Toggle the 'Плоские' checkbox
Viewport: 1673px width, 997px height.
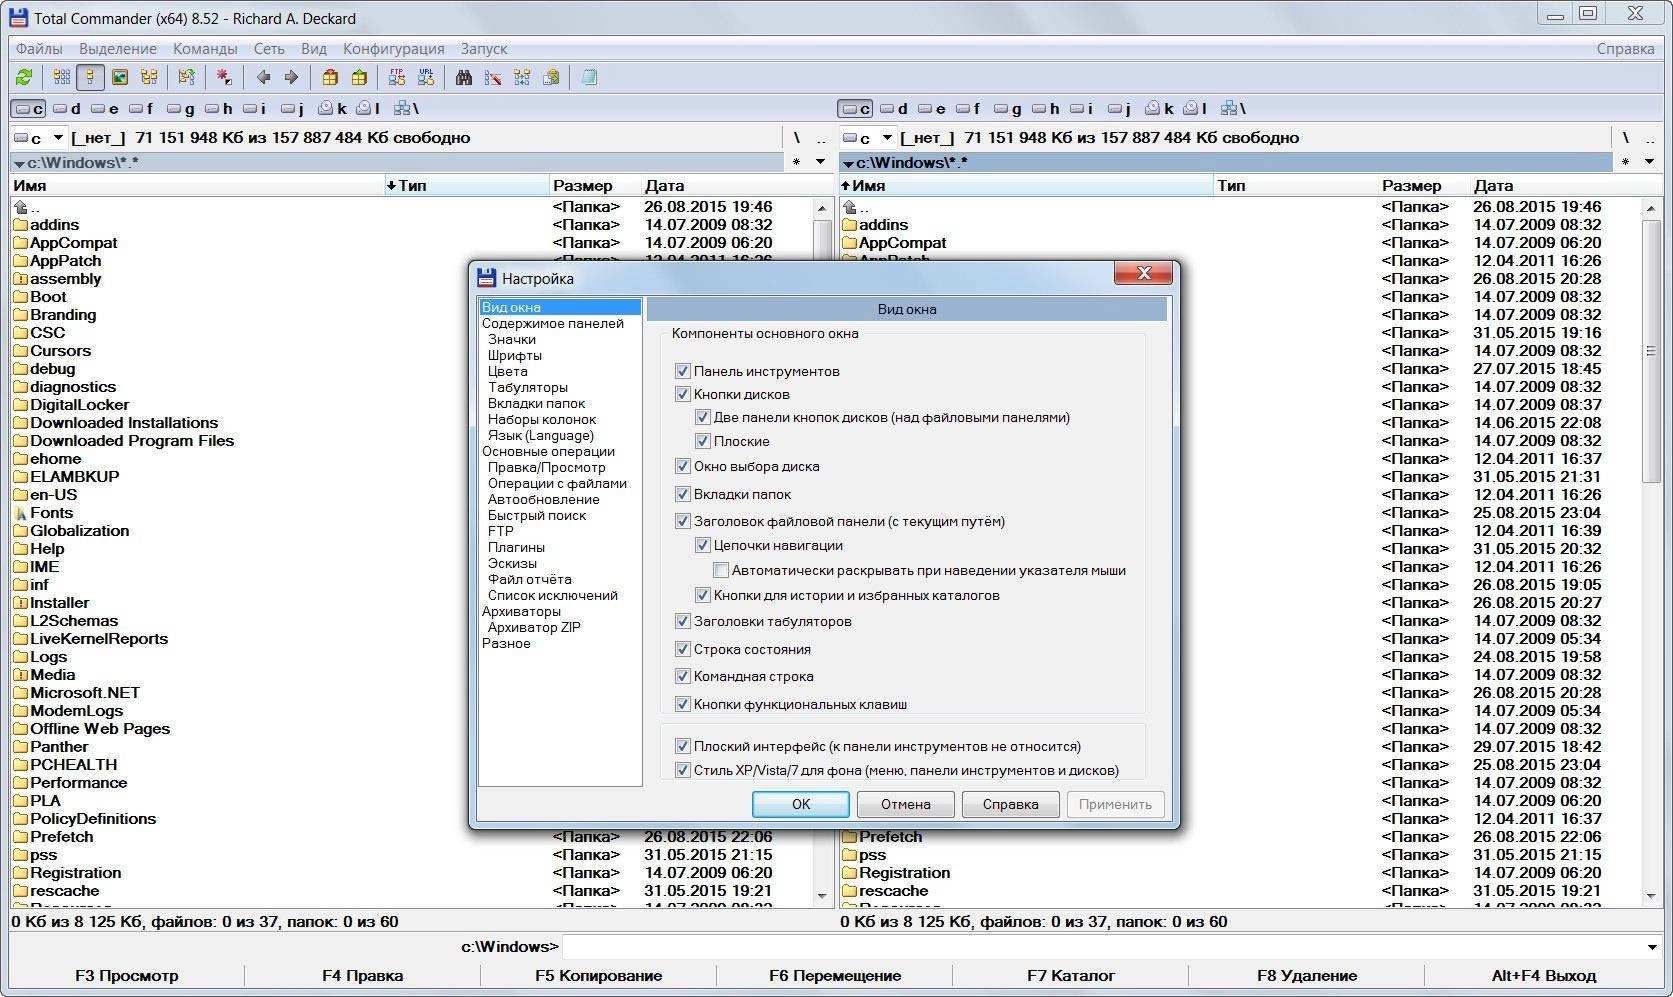coord(703,441)
